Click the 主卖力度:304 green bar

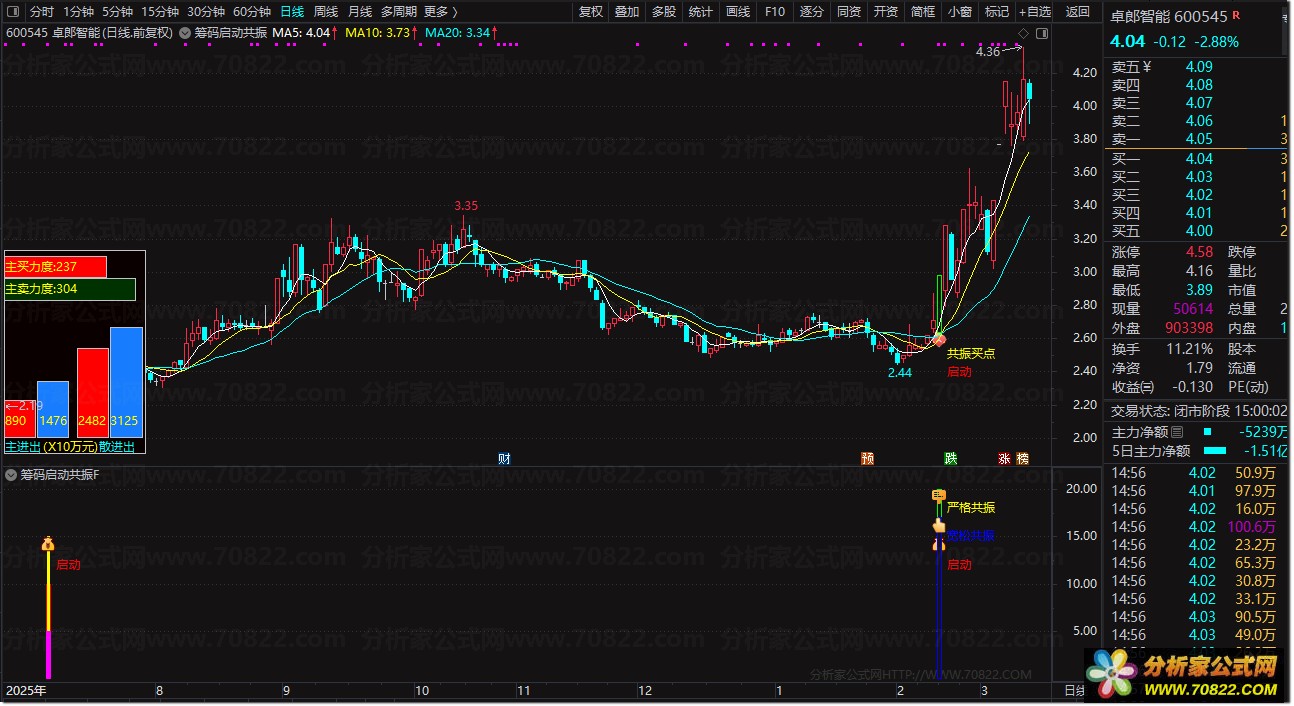(70, 289)
